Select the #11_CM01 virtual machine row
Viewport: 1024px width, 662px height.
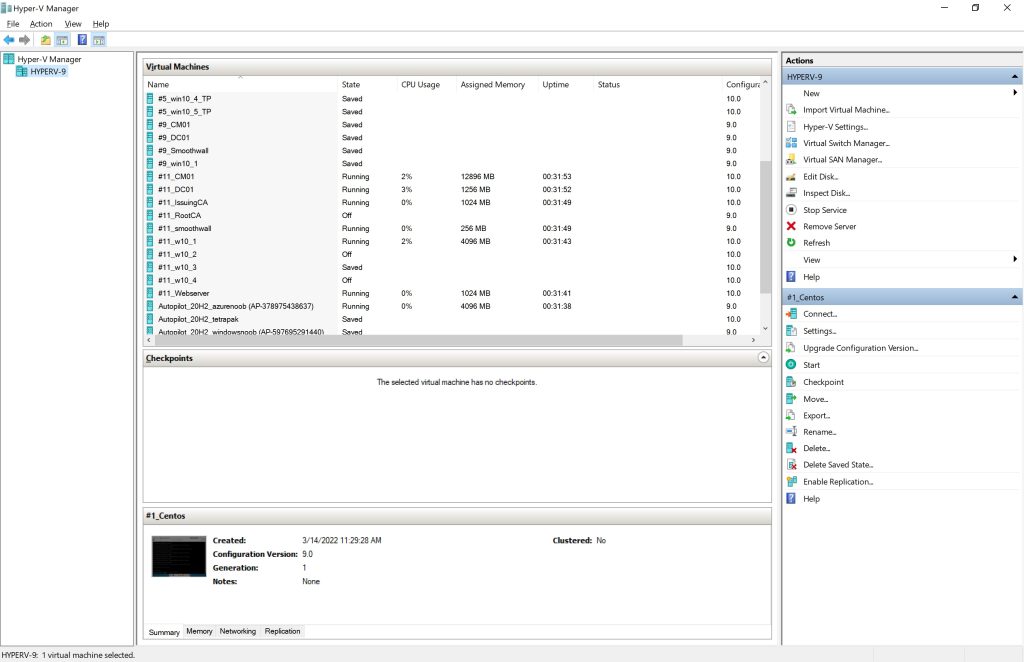451,176
